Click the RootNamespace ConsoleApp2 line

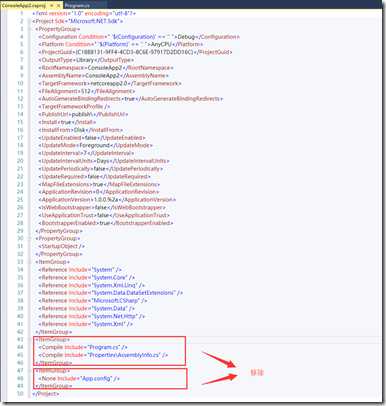tap(106, 68)
